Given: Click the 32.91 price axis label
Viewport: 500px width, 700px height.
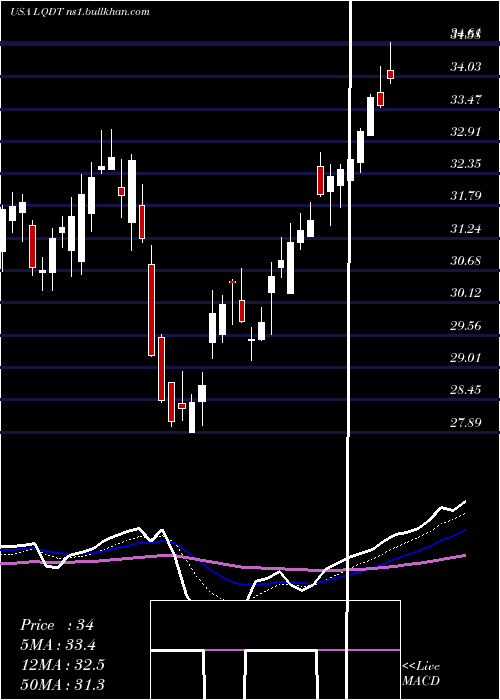Looking at the screenshot, I should pos(466,132).
